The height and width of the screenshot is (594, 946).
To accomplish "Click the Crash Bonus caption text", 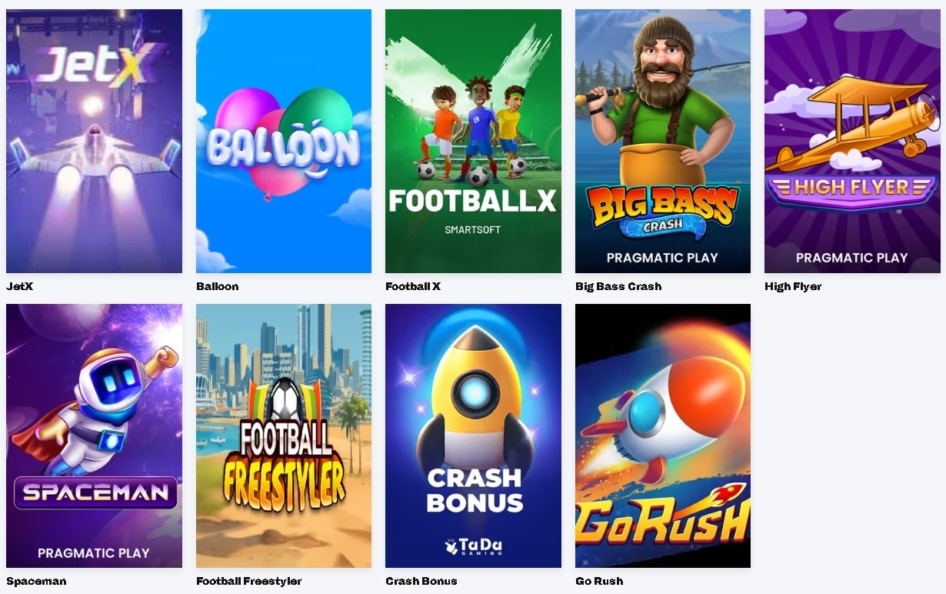I will 421,581.
